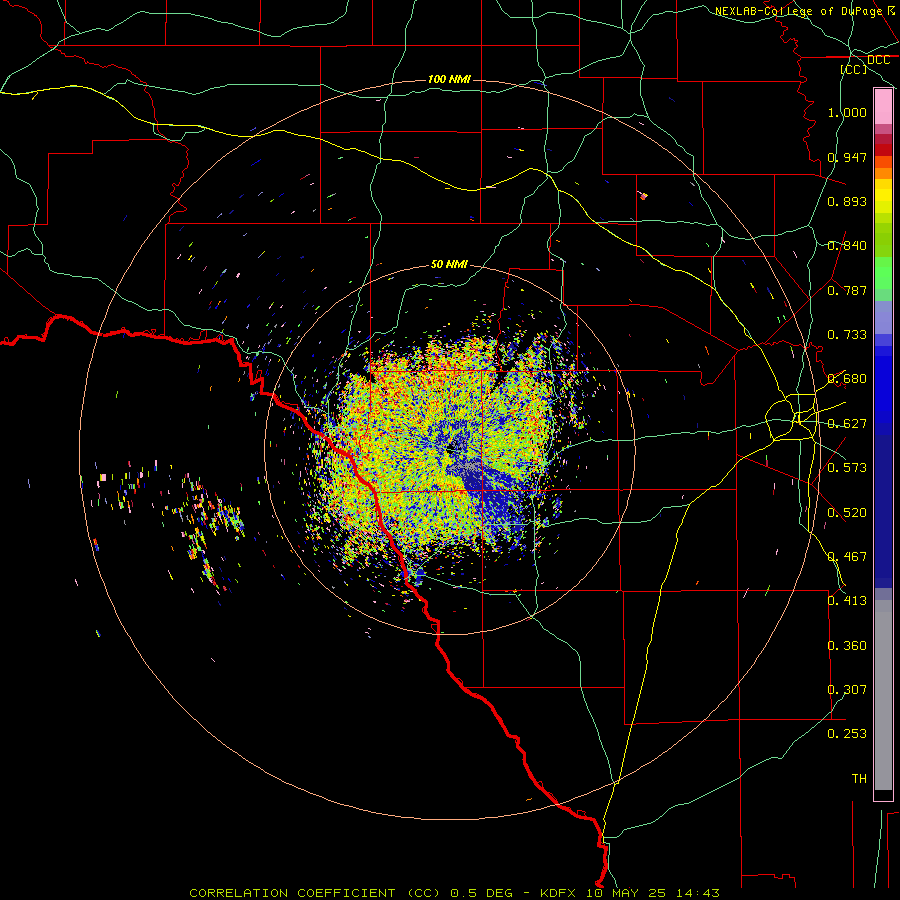Click the 0.467 color scale value
900x900 pixels.
pyautogui.click(x=847, y=557)
